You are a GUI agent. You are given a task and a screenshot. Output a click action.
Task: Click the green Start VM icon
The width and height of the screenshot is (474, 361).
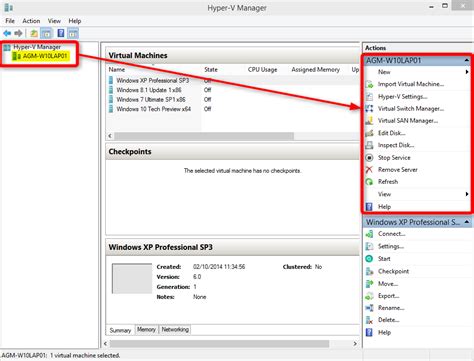click(x=369, y=259)
